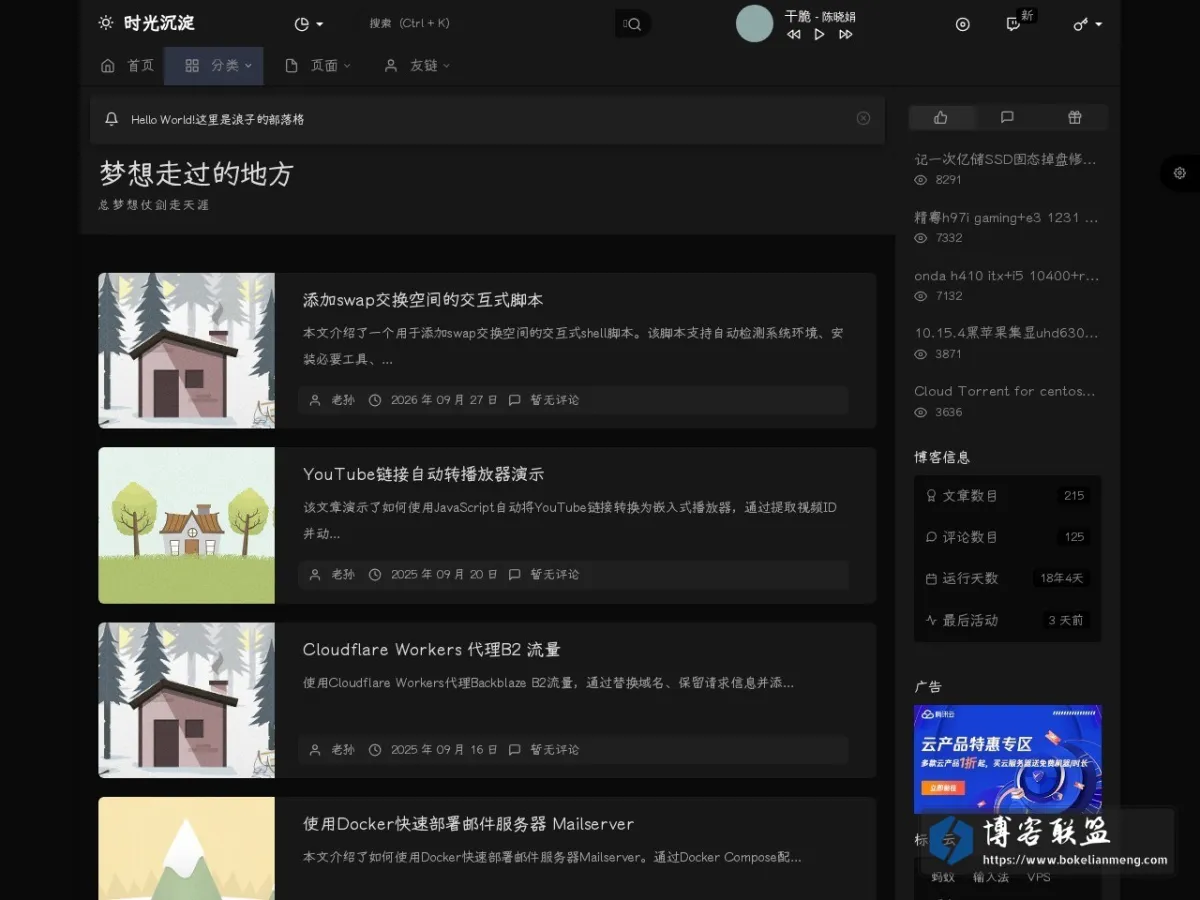Skip to previous track in music player
This screenshot has width=1200, height=900.
pos(793,34)
